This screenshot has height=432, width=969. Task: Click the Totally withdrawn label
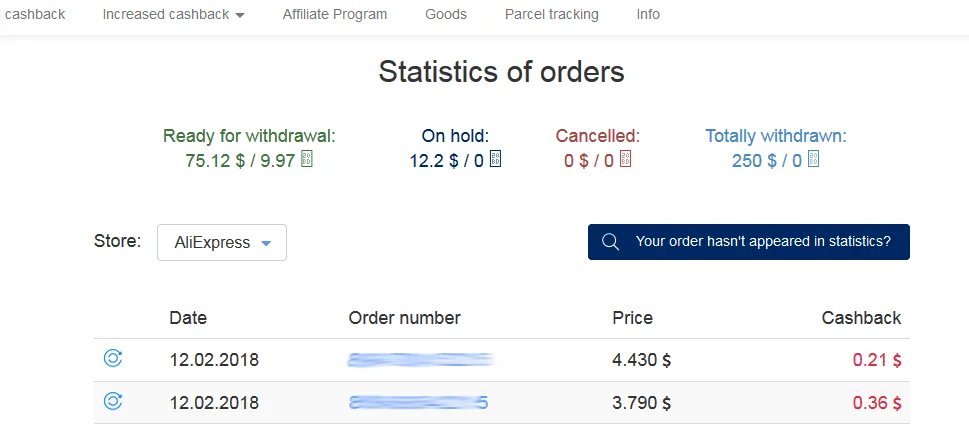point(776,136)
